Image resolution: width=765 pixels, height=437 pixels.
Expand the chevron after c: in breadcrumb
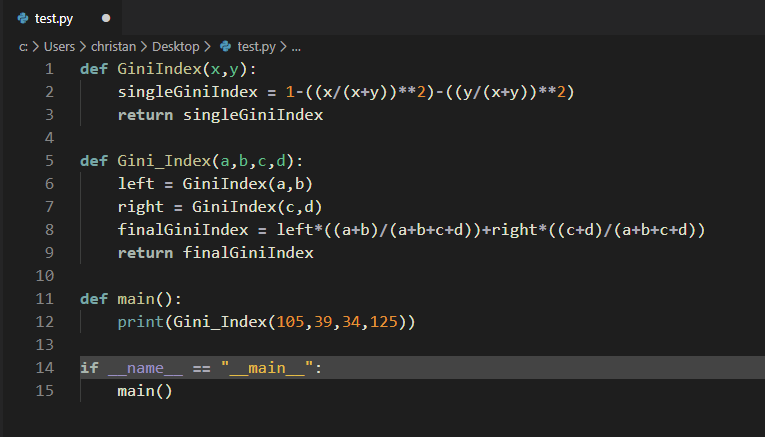click(x=36, y=47)
